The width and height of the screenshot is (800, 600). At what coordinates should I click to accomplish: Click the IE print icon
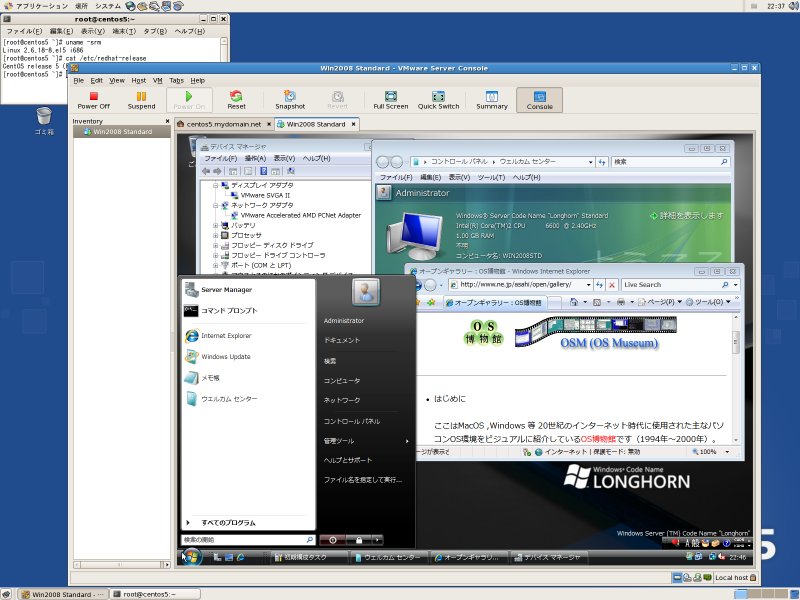coord(621,302)
